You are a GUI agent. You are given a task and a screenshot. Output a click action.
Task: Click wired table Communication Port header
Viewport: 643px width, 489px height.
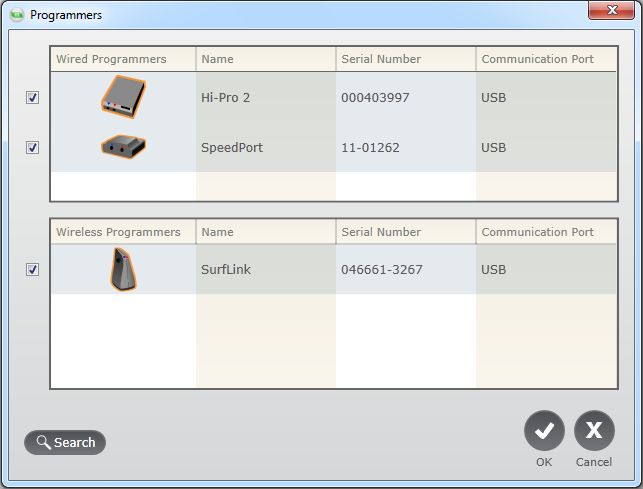tap(546, 59)
